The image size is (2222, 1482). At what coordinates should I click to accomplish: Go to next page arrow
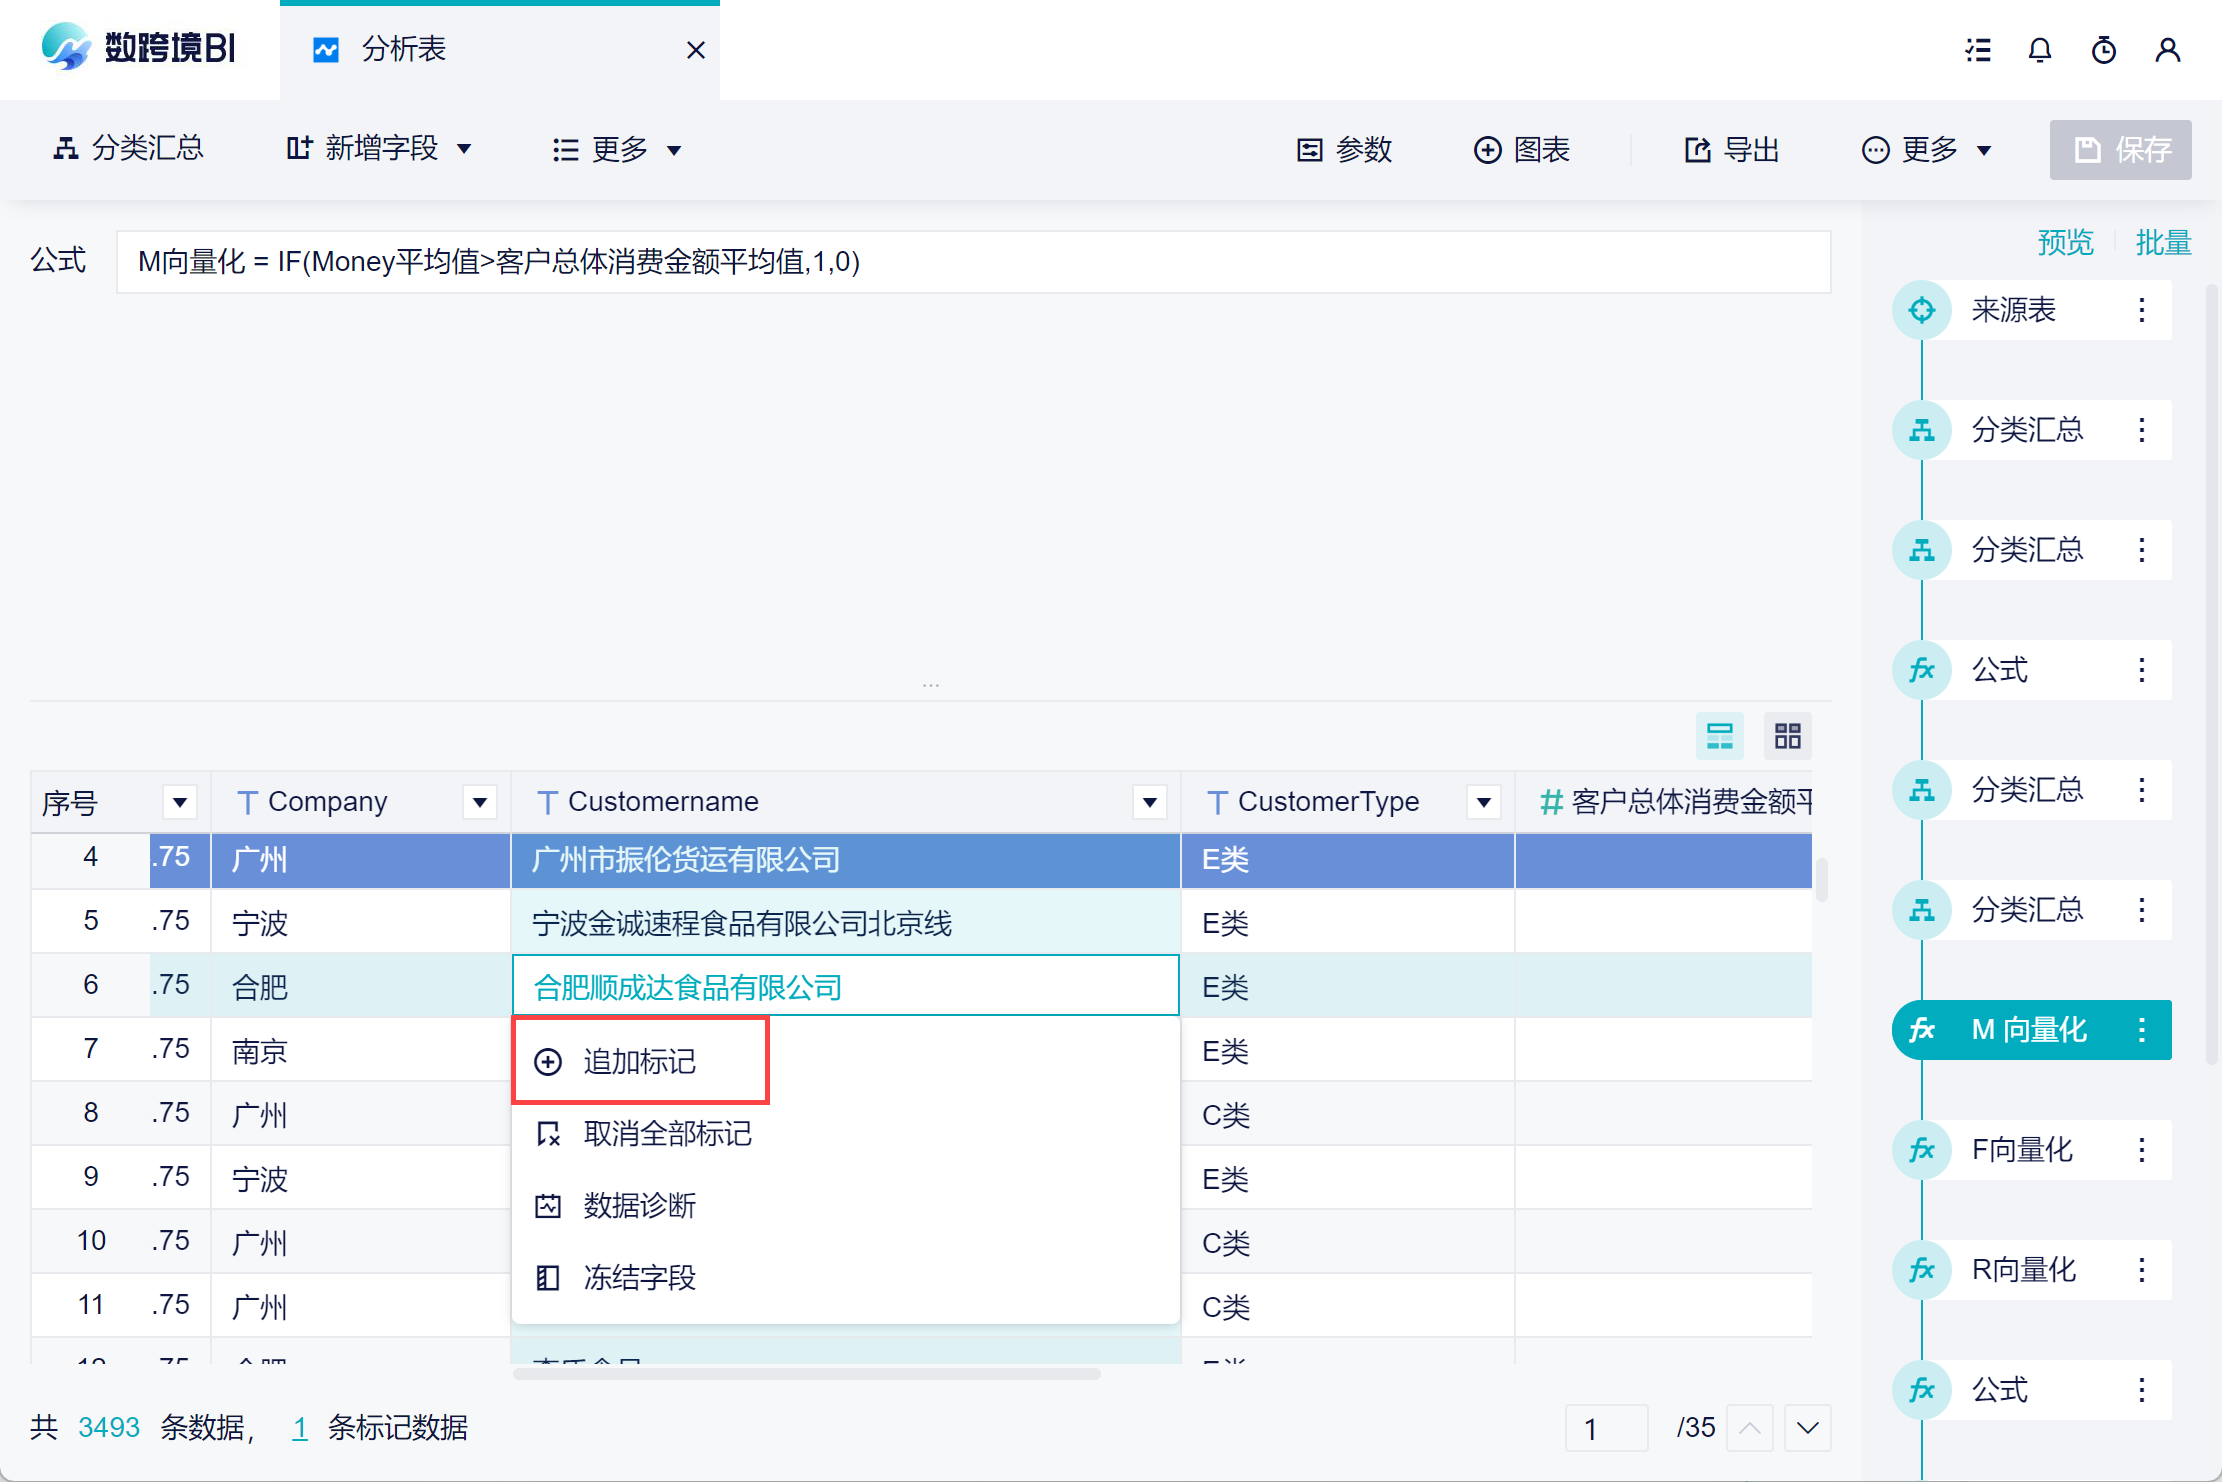coord(1807,1428)
